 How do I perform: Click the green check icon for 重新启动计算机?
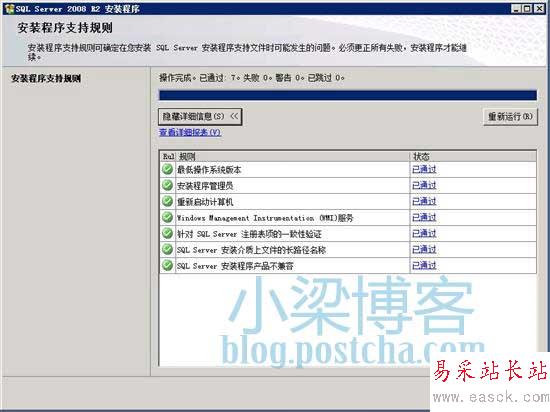(x=167, y=202)
